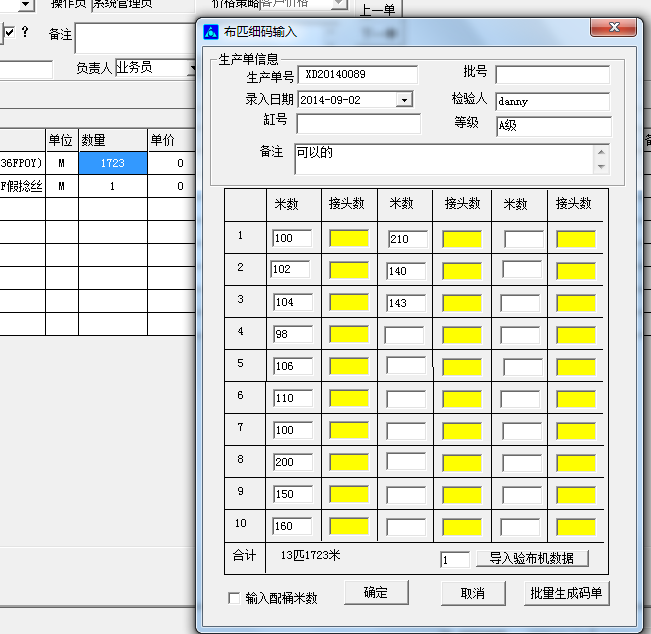Viewport: 651px width, 634px height.
Task: Click 上一单 button in main window
Action: pyautogui.click(x=378, y=9)
